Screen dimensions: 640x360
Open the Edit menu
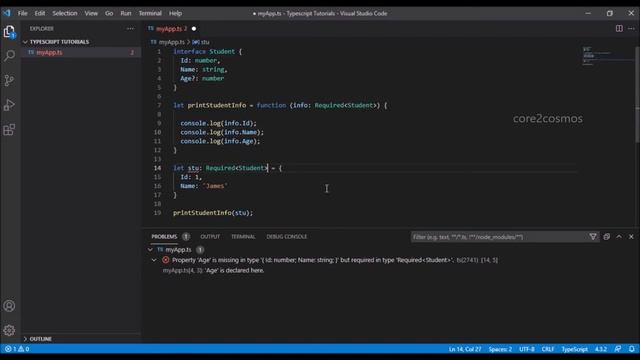(x=40, y=13)
